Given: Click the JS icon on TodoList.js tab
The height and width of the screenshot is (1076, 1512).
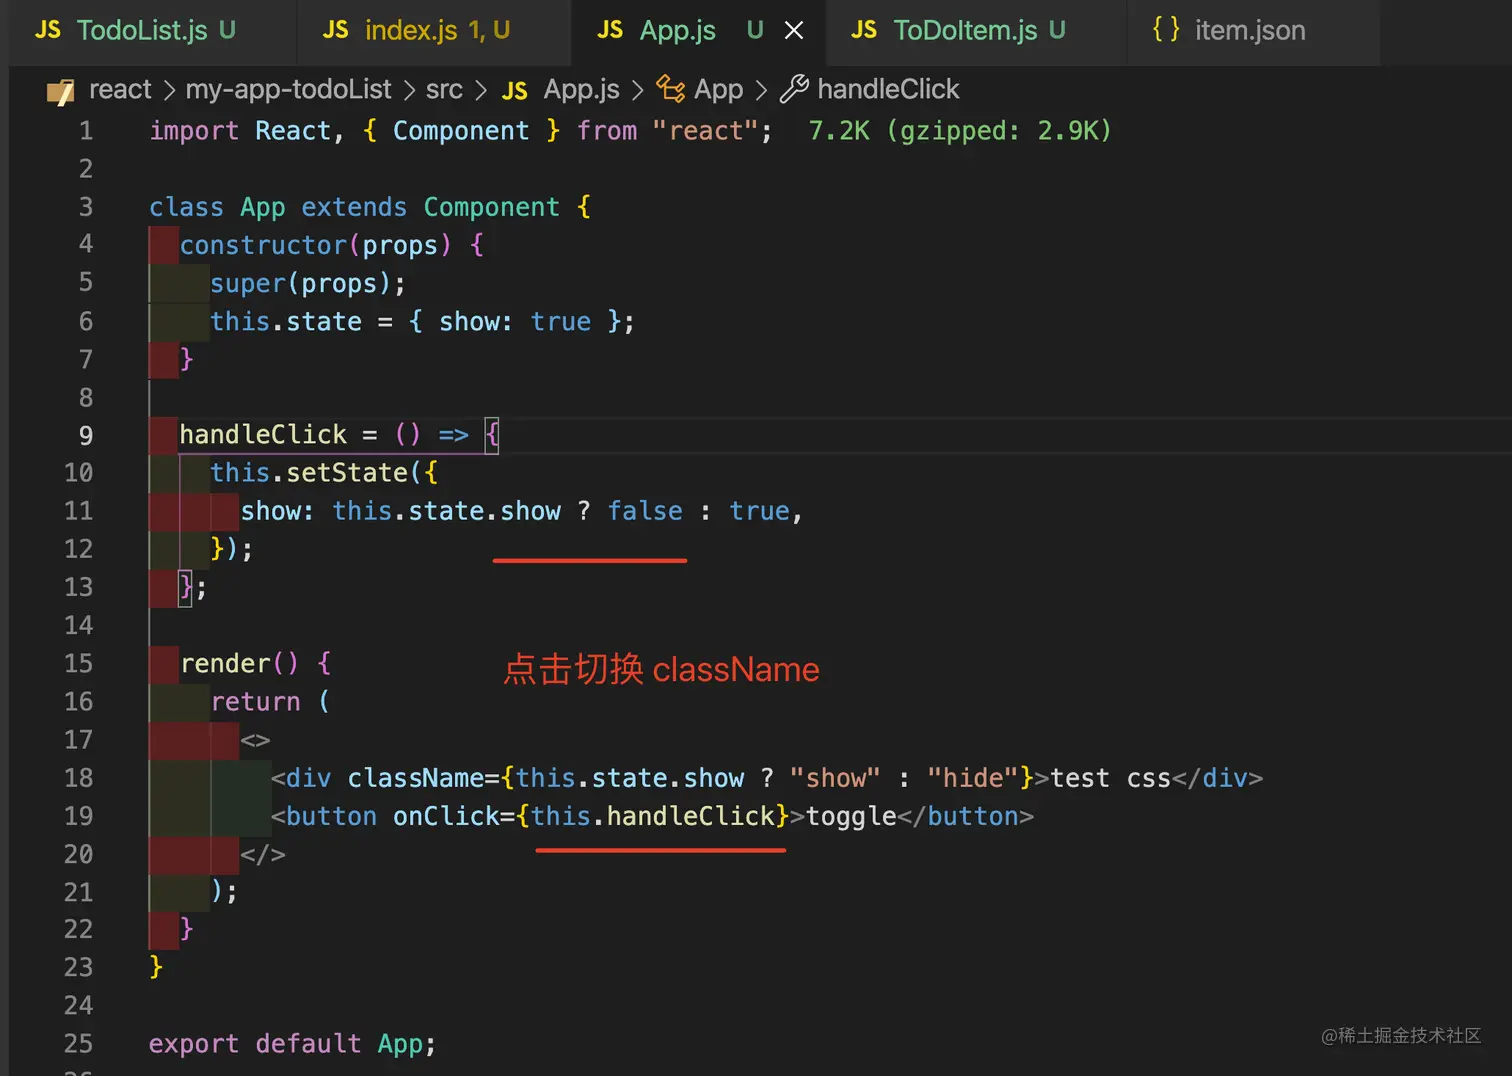Looking at the screenshot, I should tap(48, 30).
